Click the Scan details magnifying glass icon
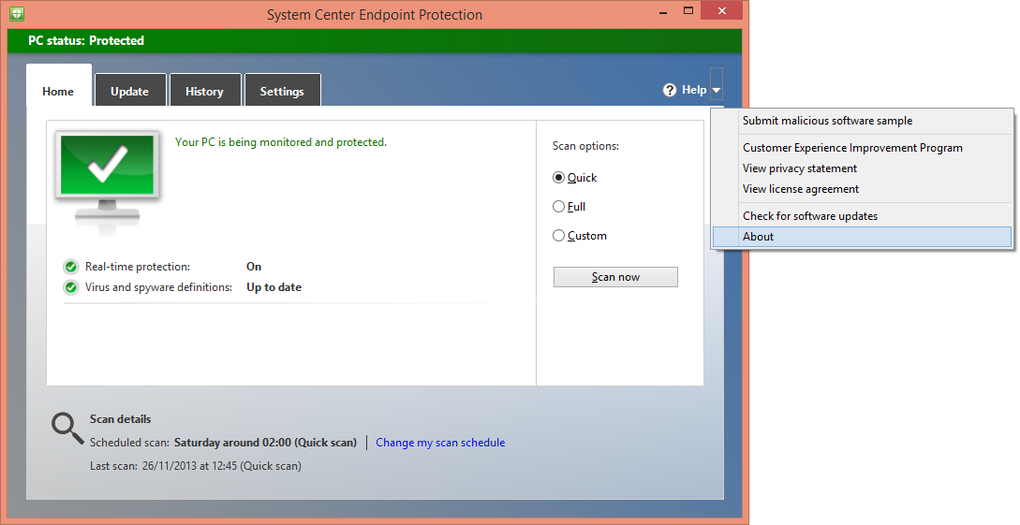Viewport: 1020px width, 525px height. pyautogui.click(x=68, y=429)
